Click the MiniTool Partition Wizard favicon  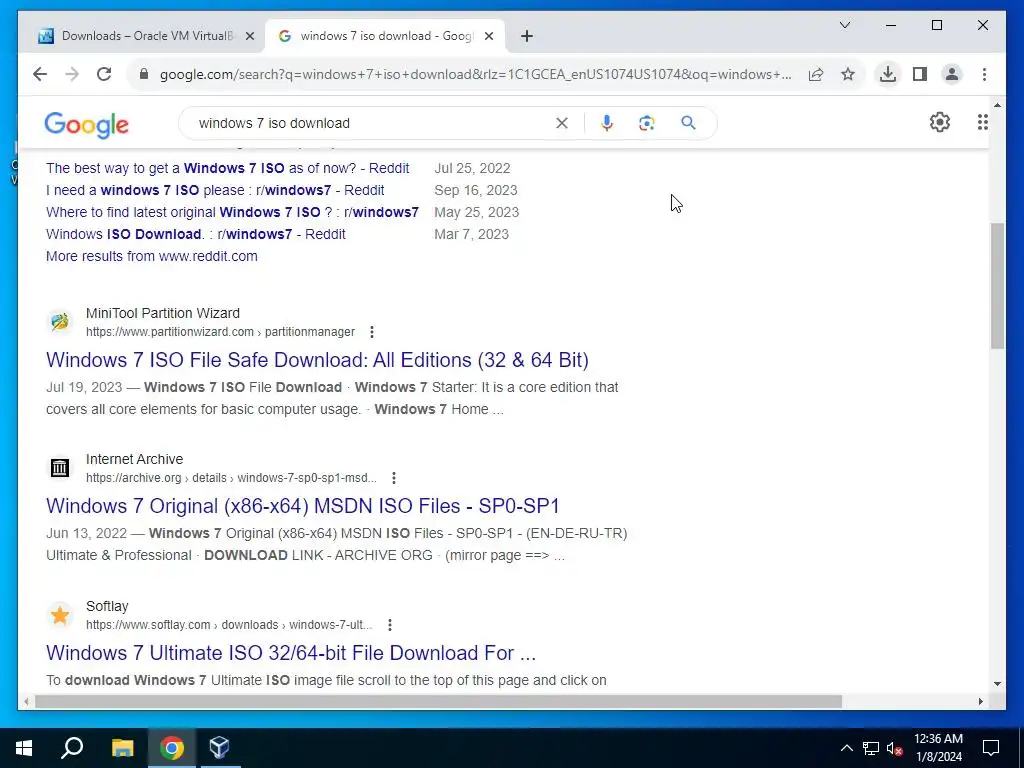click(x=60, y=322)
